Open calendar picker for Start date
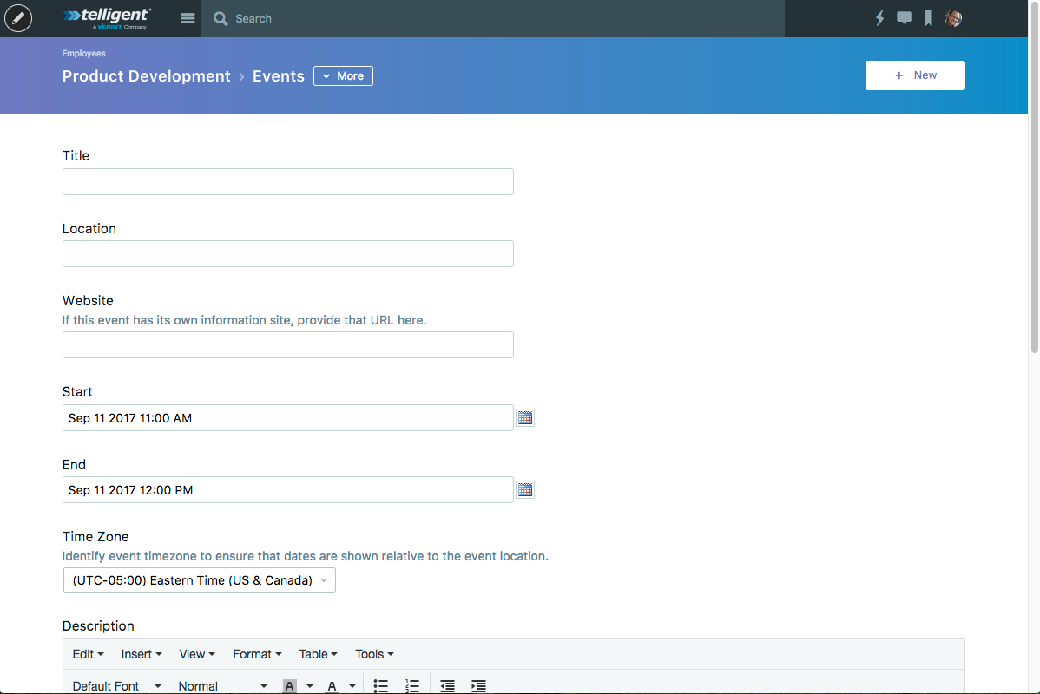1040x694 pixels. coord(525,418)
